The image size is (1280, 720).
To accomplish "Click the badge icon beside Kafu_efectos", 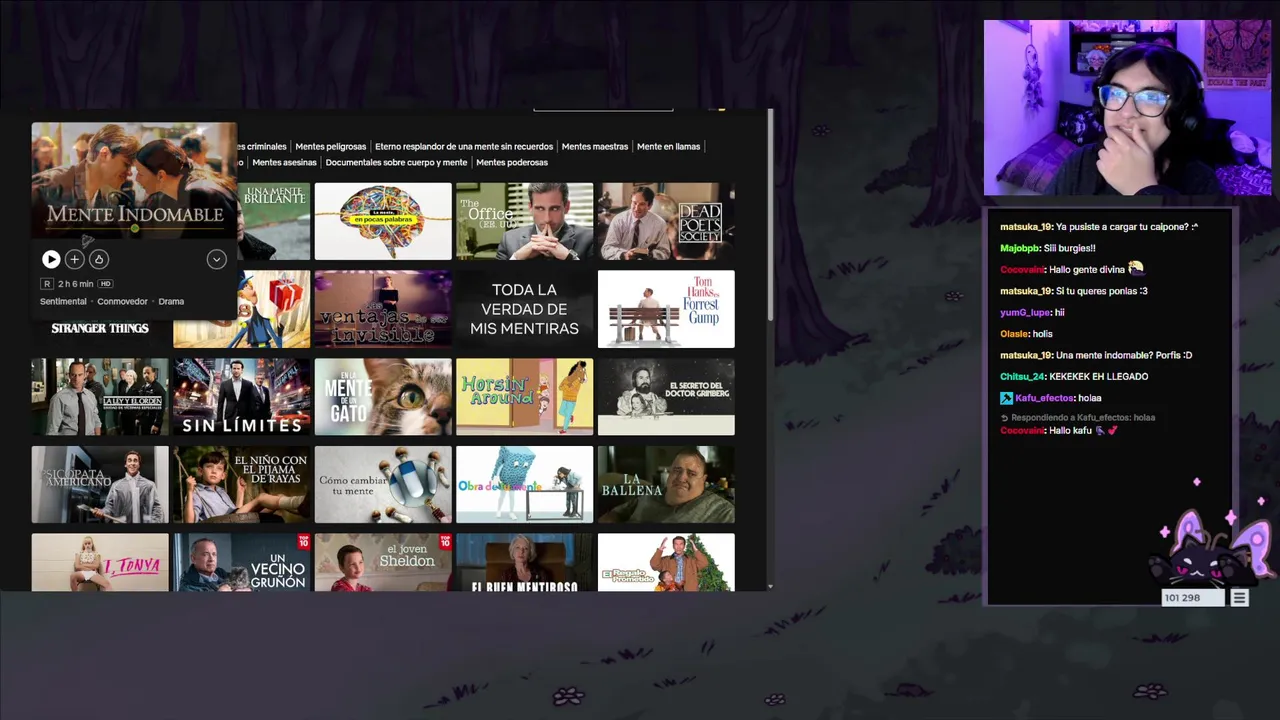I will click(1006, 398).
